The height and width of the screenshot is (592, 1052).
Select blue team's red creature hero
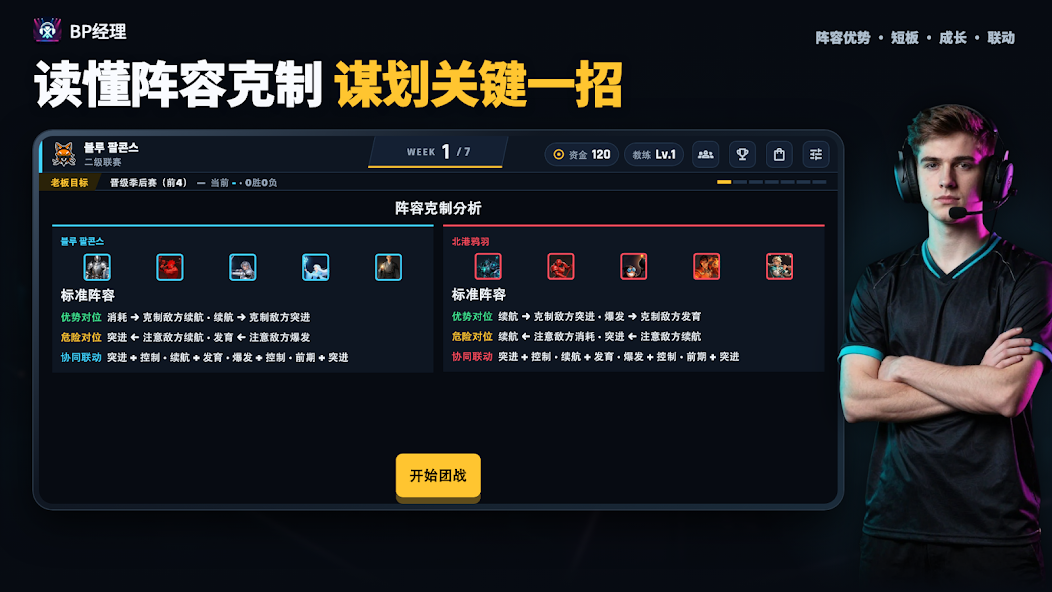tap(170, 267)
